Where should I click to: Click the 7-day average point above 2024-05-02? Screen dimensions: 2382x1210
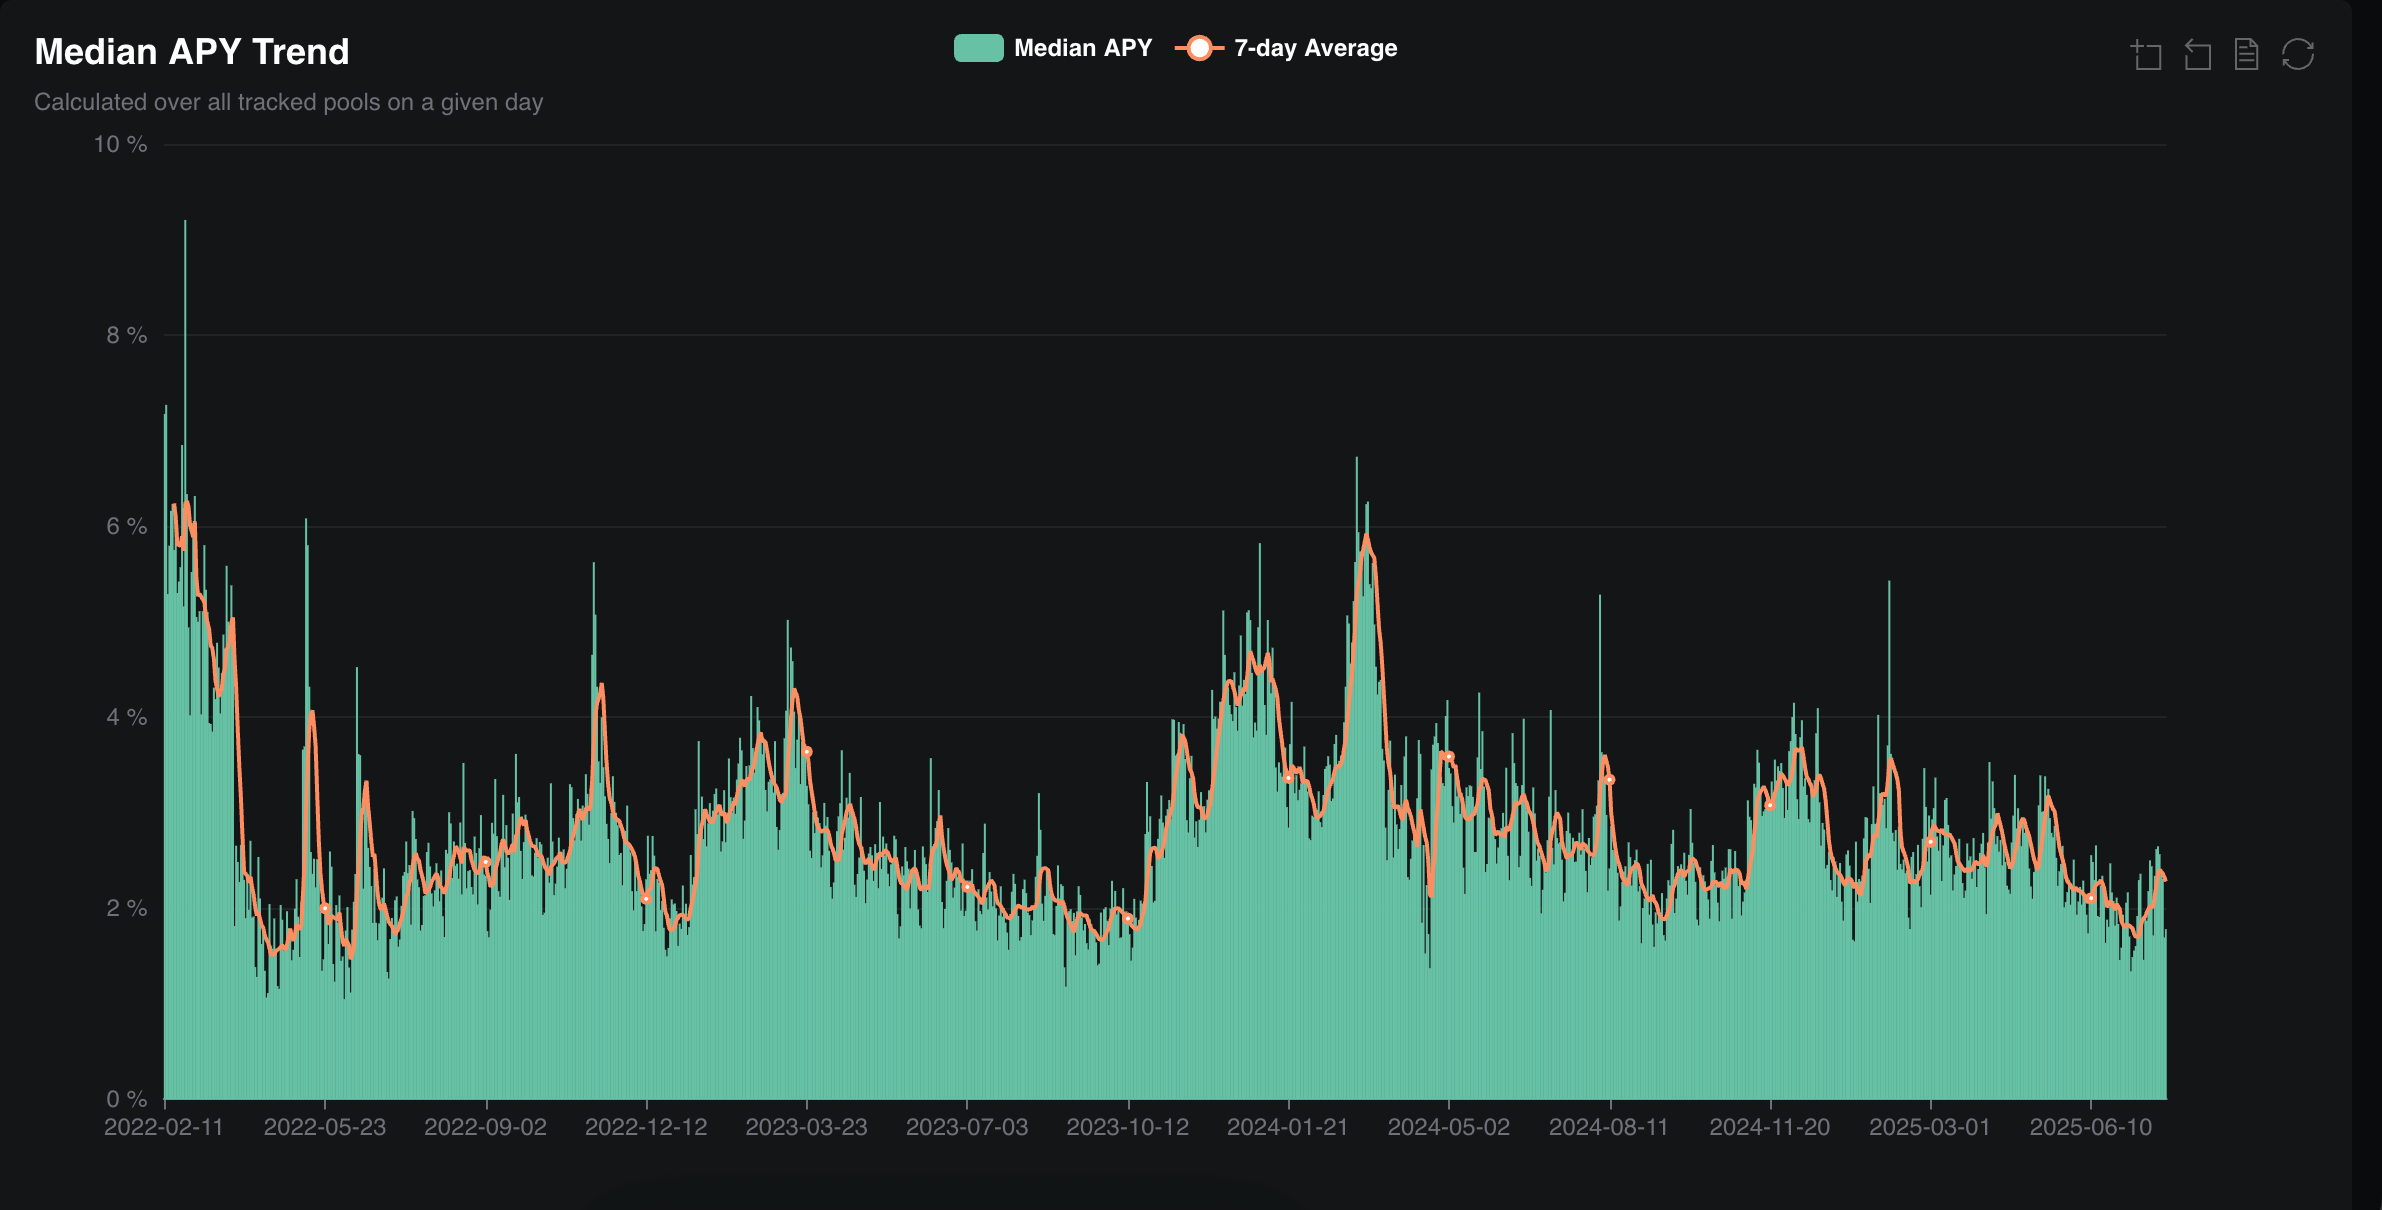pyautogui.click(x=1448, y=757)
